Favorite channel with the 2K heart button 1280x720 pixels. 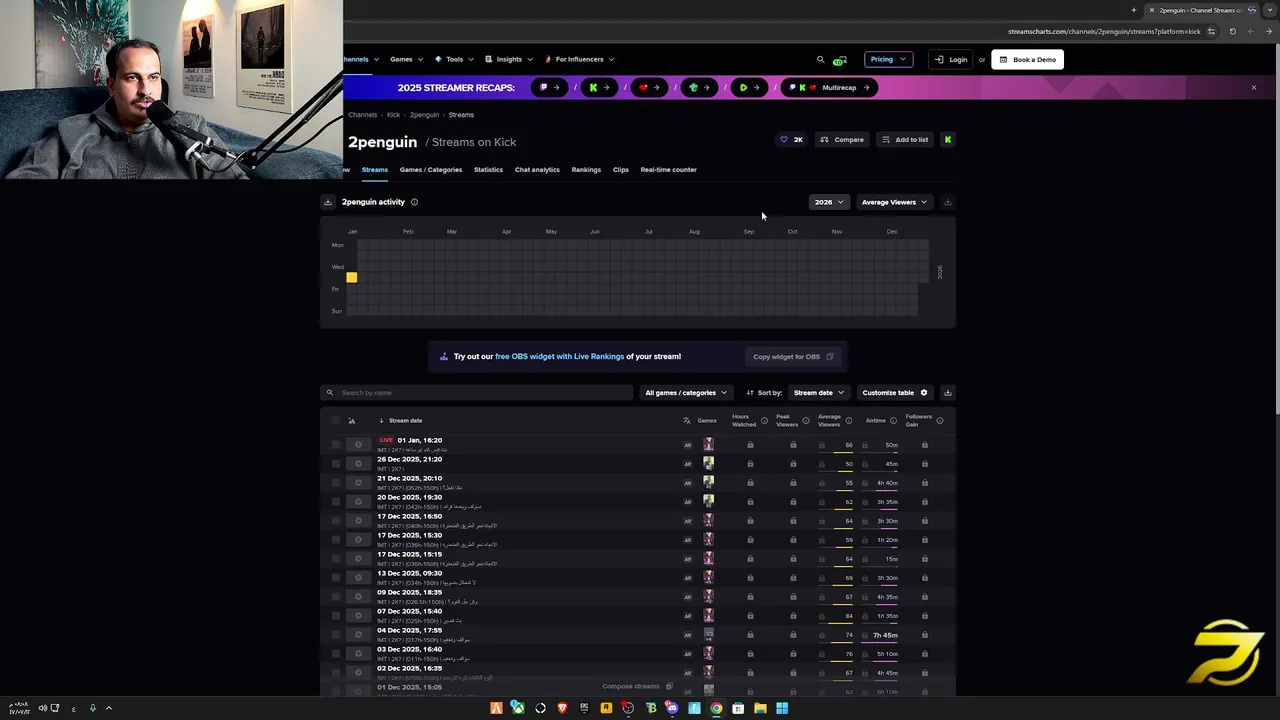click(x=791, y=140)
